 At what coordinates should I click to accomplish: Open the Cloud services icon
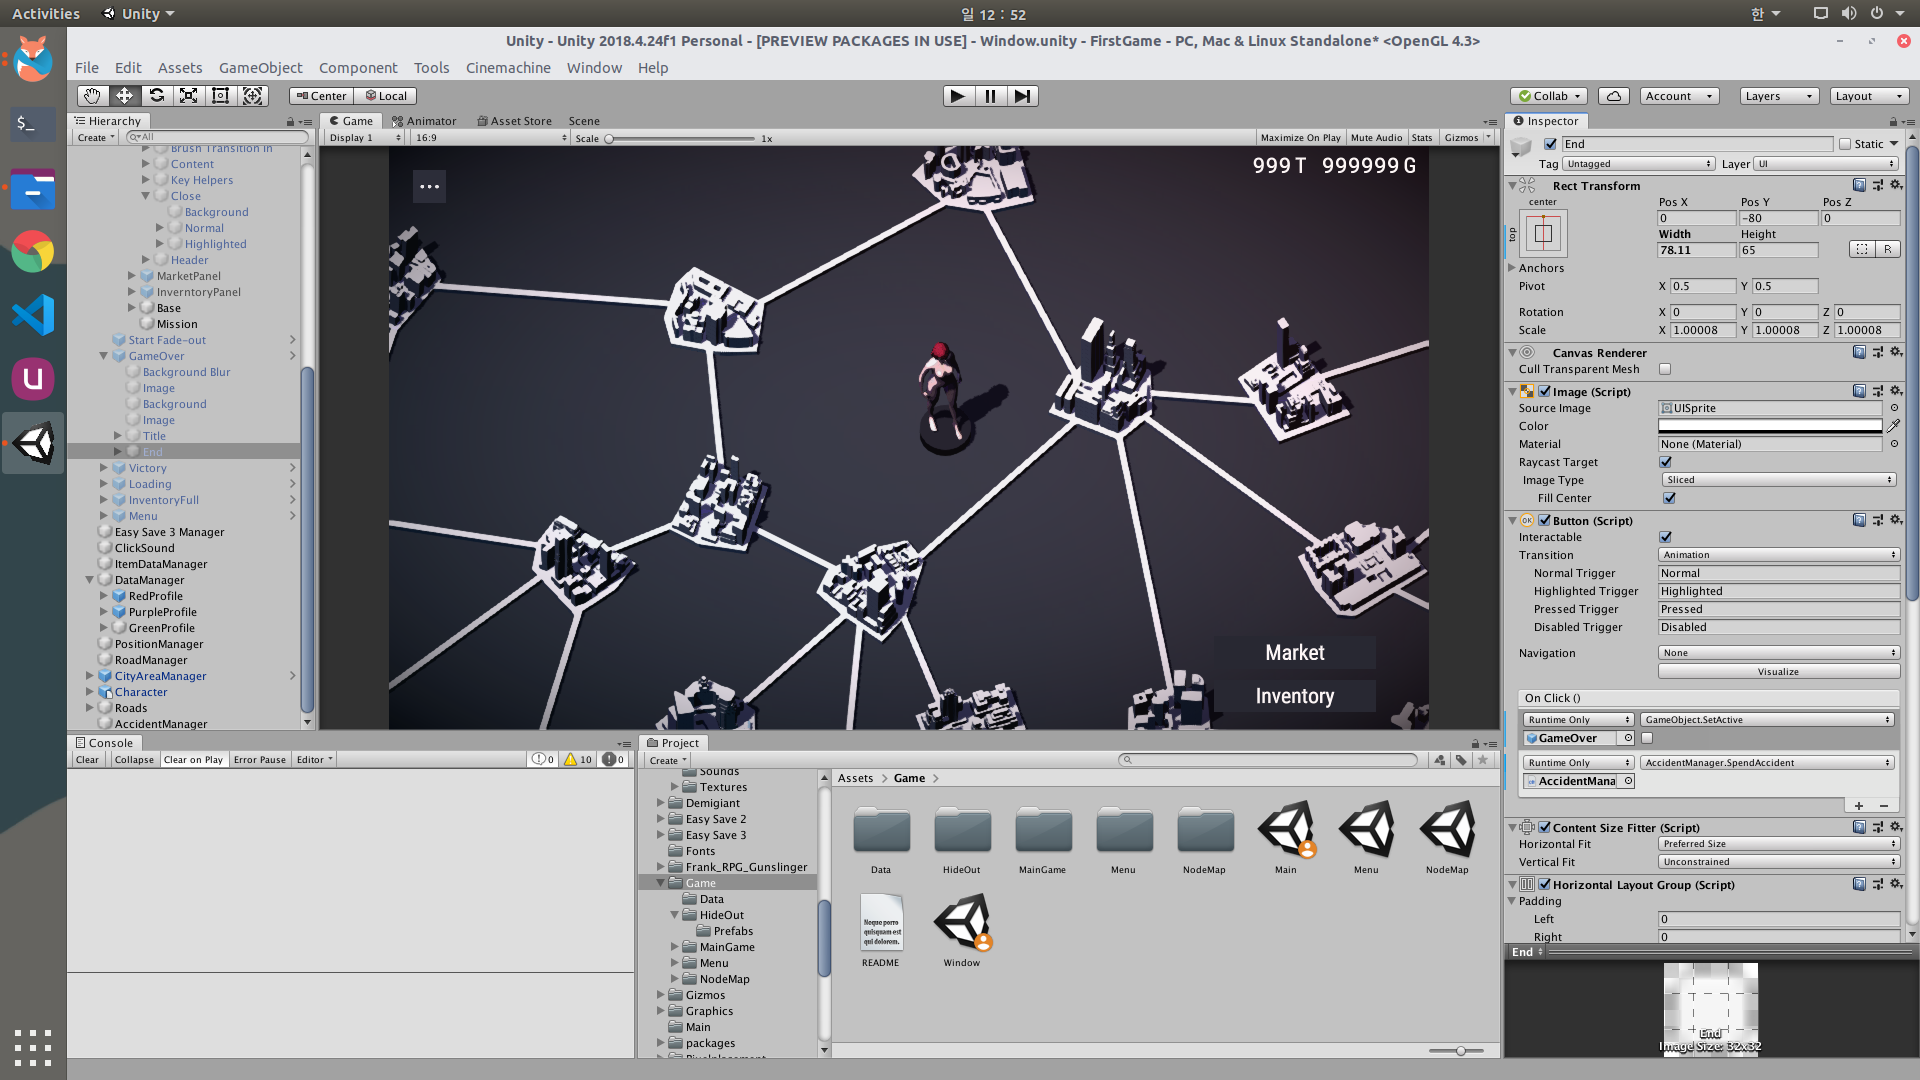pos(1613,96)
